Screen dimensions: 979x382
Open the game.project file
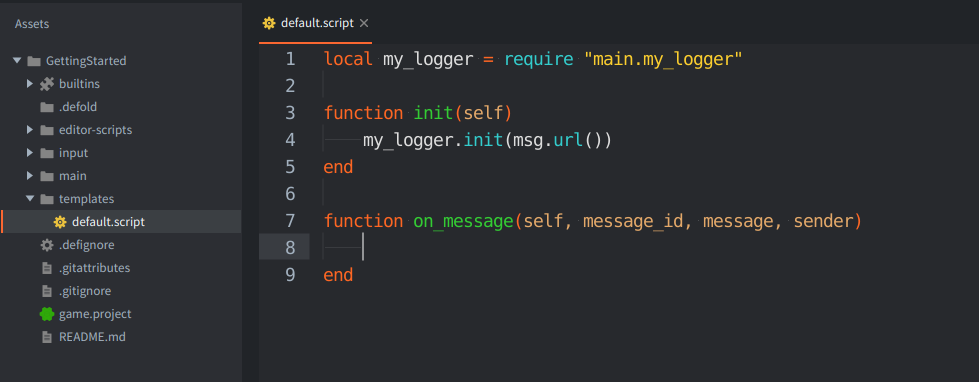pyautogui.click(x=96, y=314)
